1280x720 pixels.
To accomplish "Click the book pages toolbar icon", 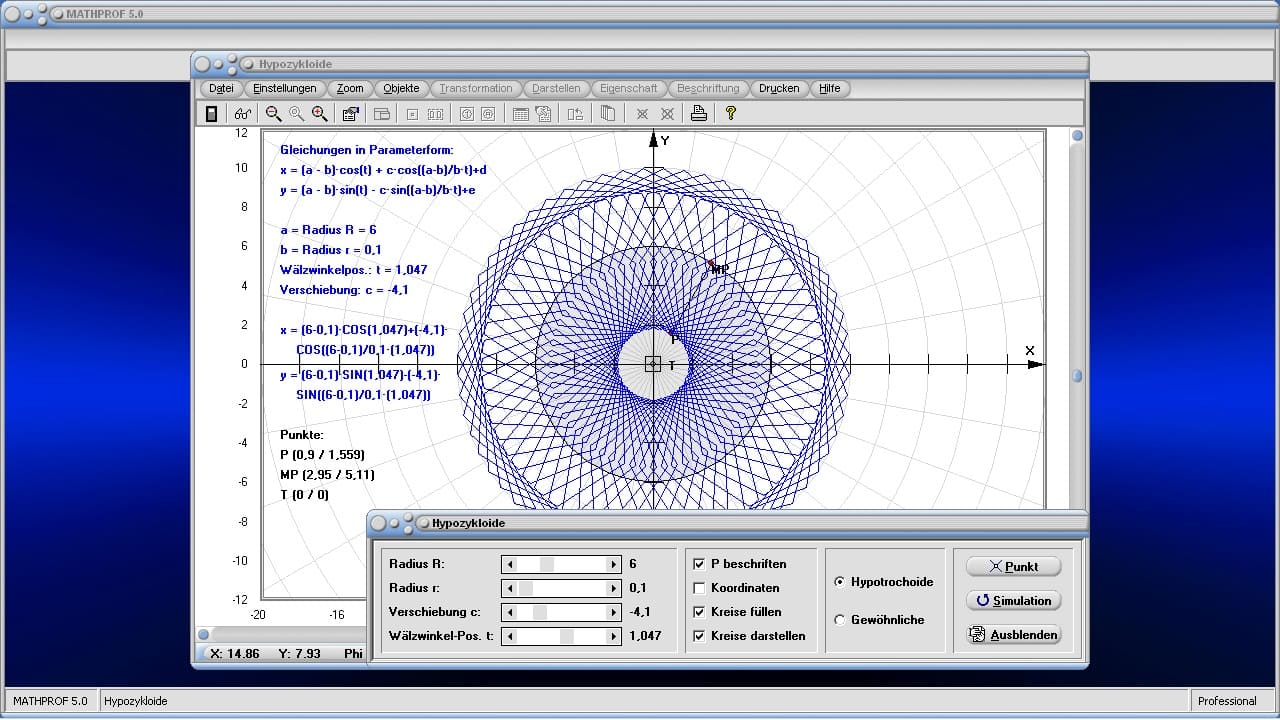I will coord(607,114).
